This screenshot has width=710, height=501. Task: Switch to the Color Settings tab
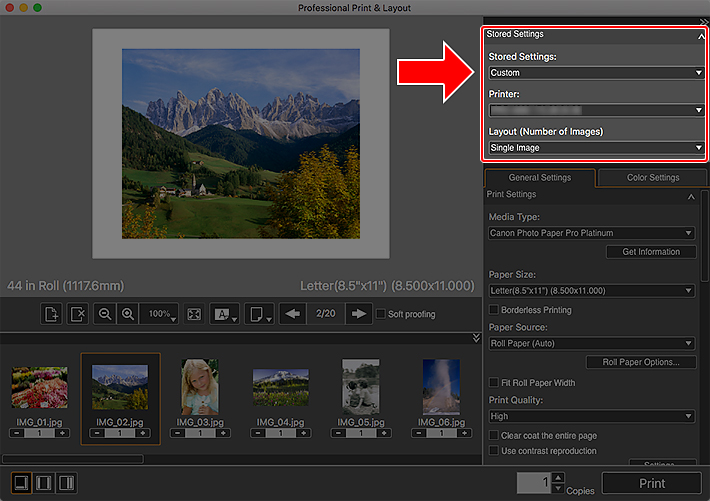tap(652, 178)
